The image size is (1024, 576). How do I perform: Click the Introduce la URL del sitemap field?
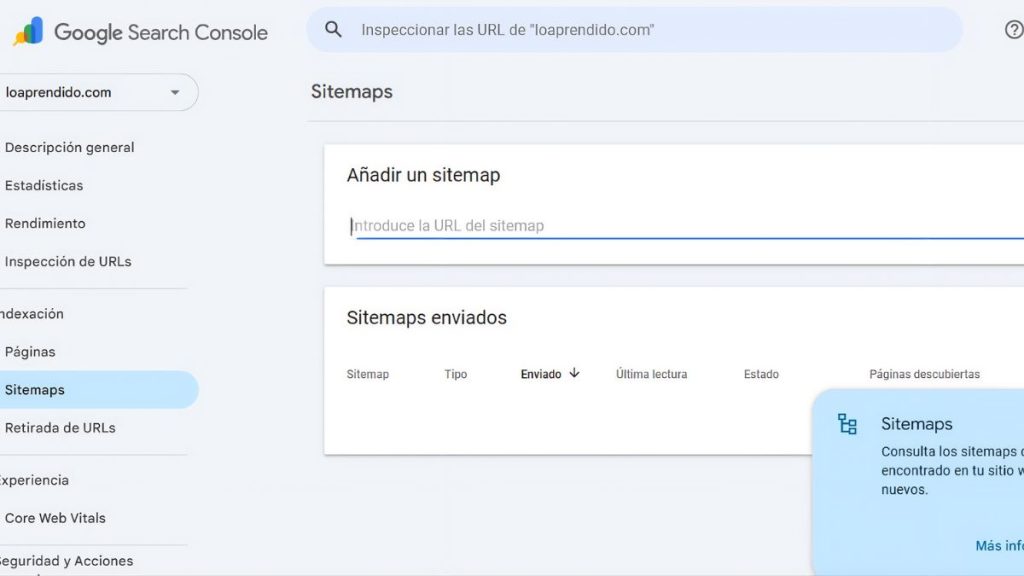(687, 226)
